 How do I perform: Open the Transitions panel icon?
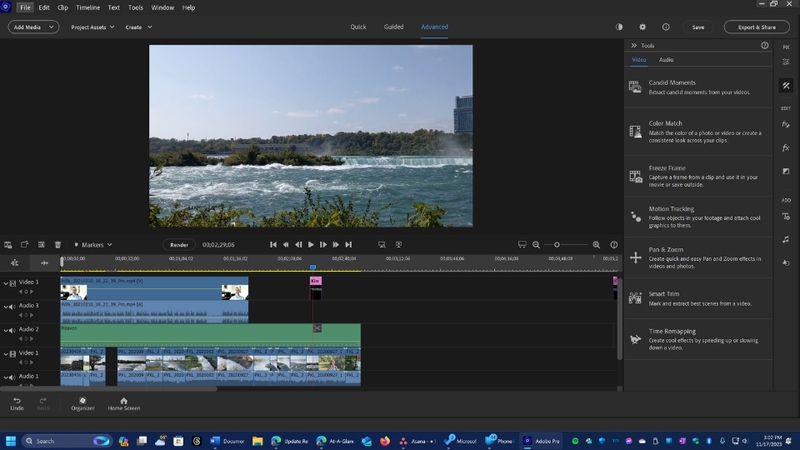[786, 171]
